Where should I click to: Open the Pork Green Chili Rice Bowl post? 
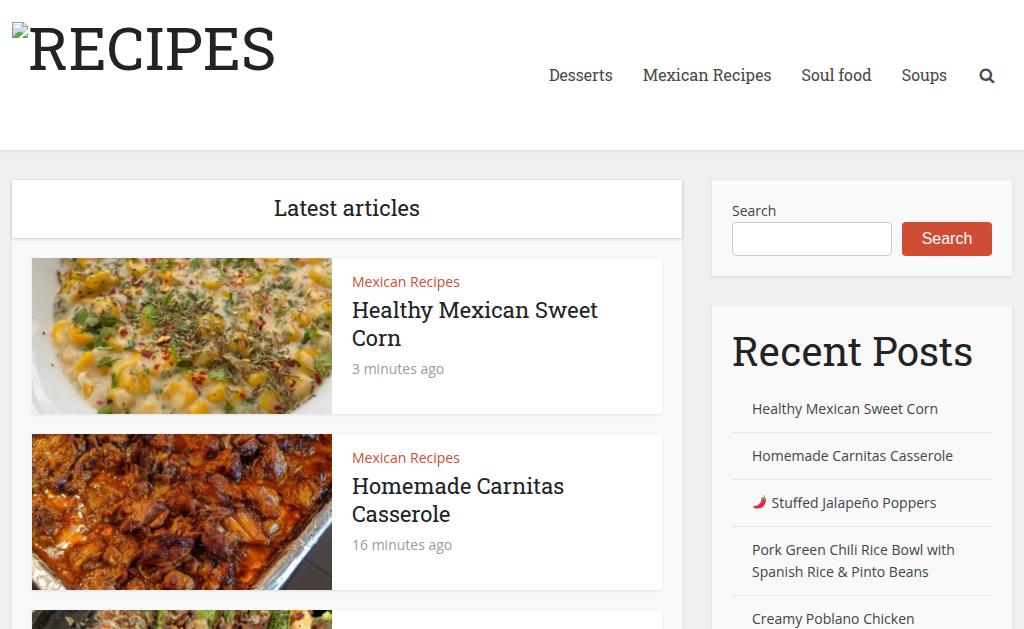853,560
